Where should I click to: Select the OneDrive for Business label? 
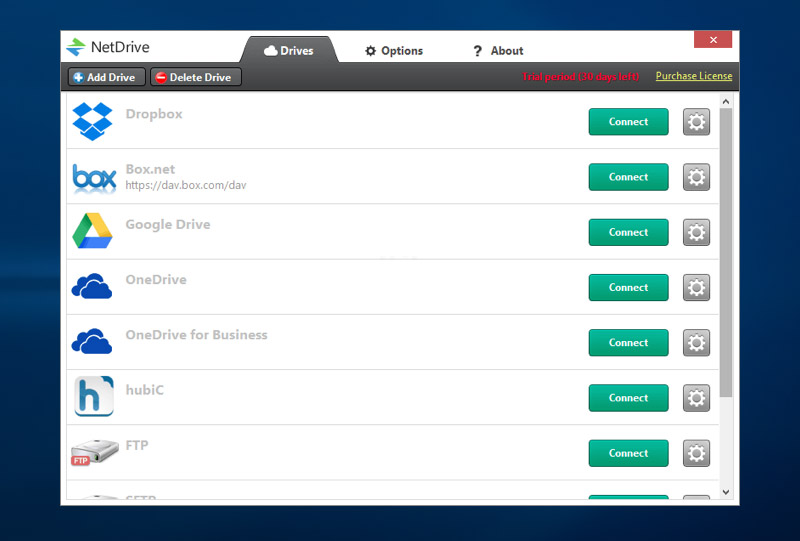196,335
